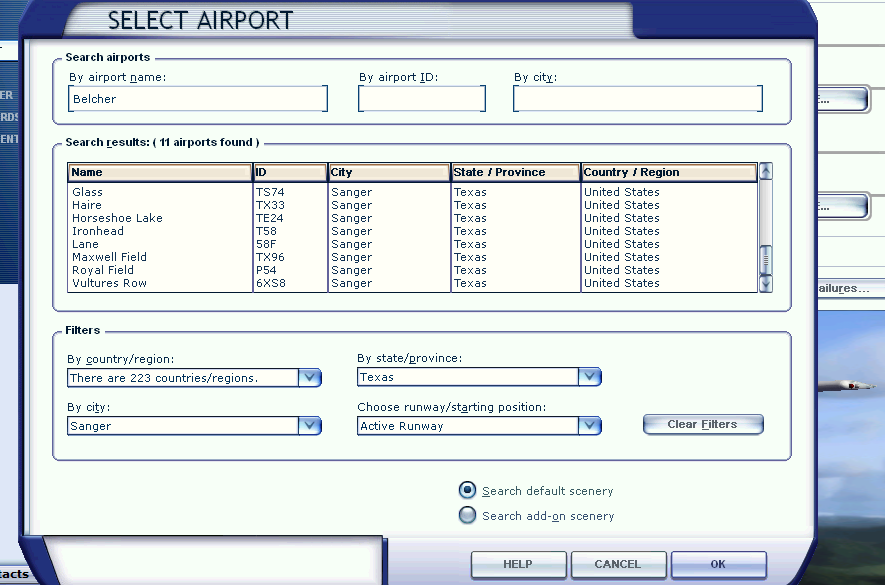Click the scroll-up arrow on the results list

tap(765, 172)
